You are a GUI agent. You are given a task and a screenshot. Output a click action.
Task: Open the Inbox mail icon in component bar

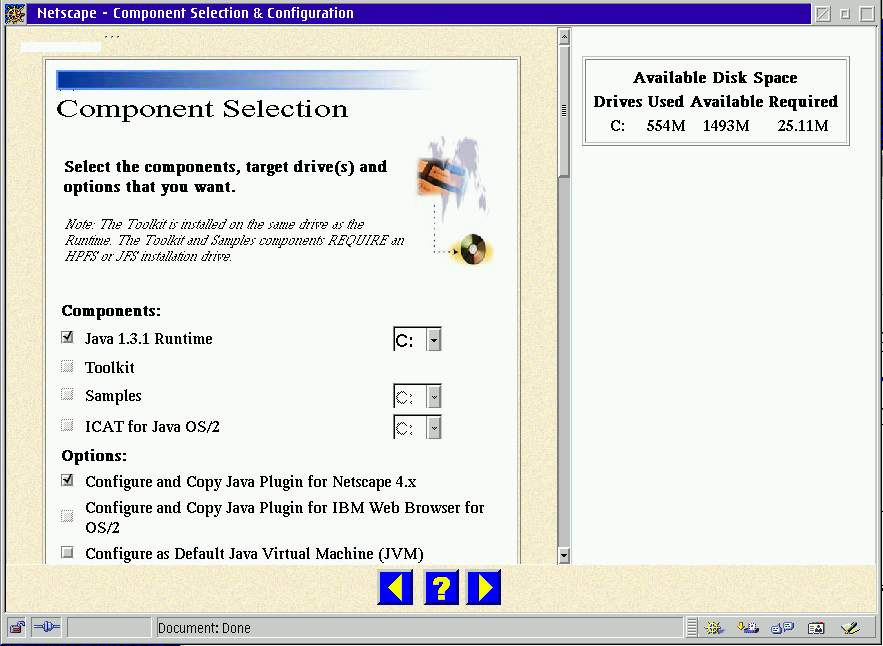[x=748, y=627]
